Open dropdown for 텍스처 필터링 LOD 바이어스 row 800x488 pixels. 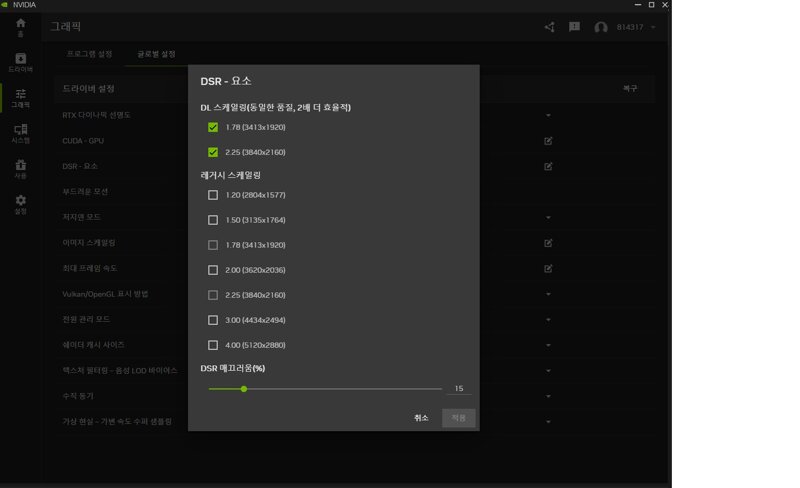[548, 371]
